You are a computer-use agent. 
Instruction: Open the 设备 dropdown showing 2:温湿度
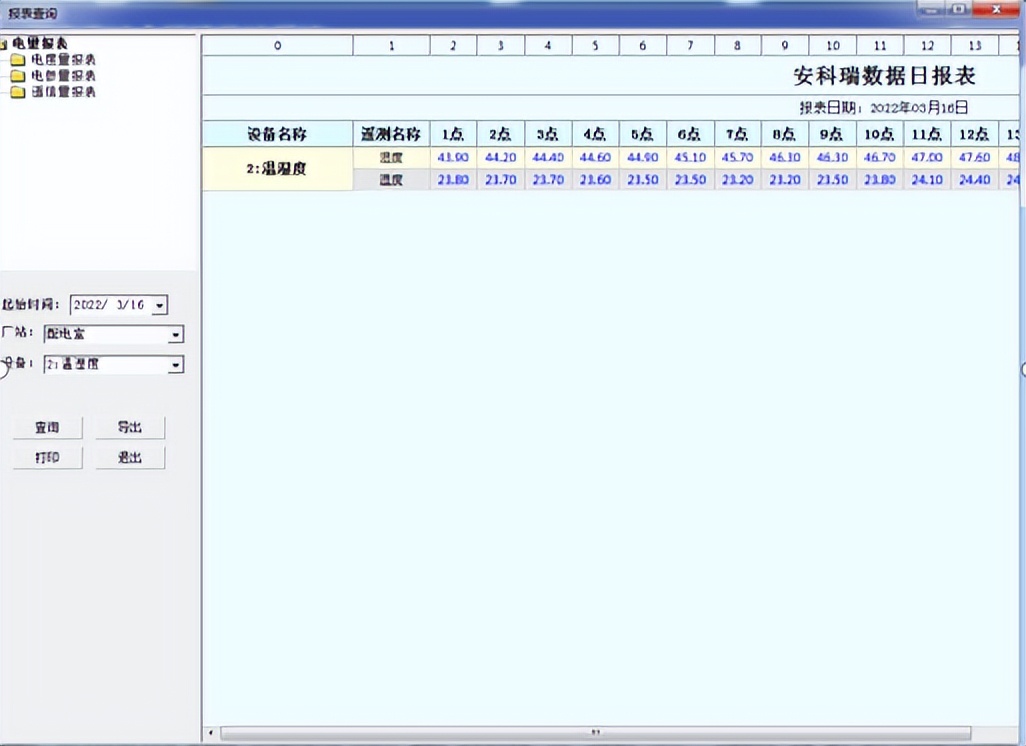176,366
